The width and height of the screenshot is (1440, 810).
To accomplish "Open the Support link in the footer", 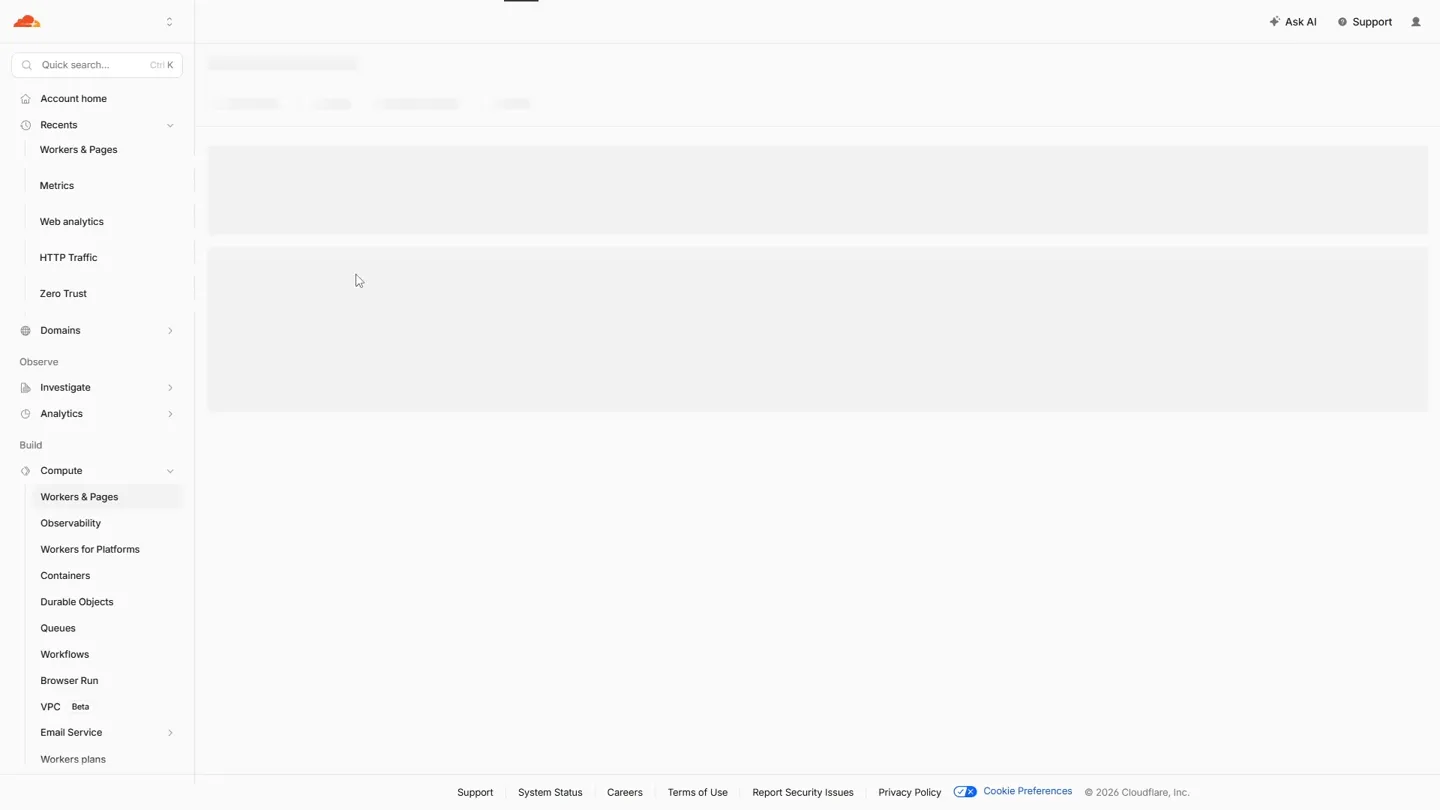I will point(475,793).
